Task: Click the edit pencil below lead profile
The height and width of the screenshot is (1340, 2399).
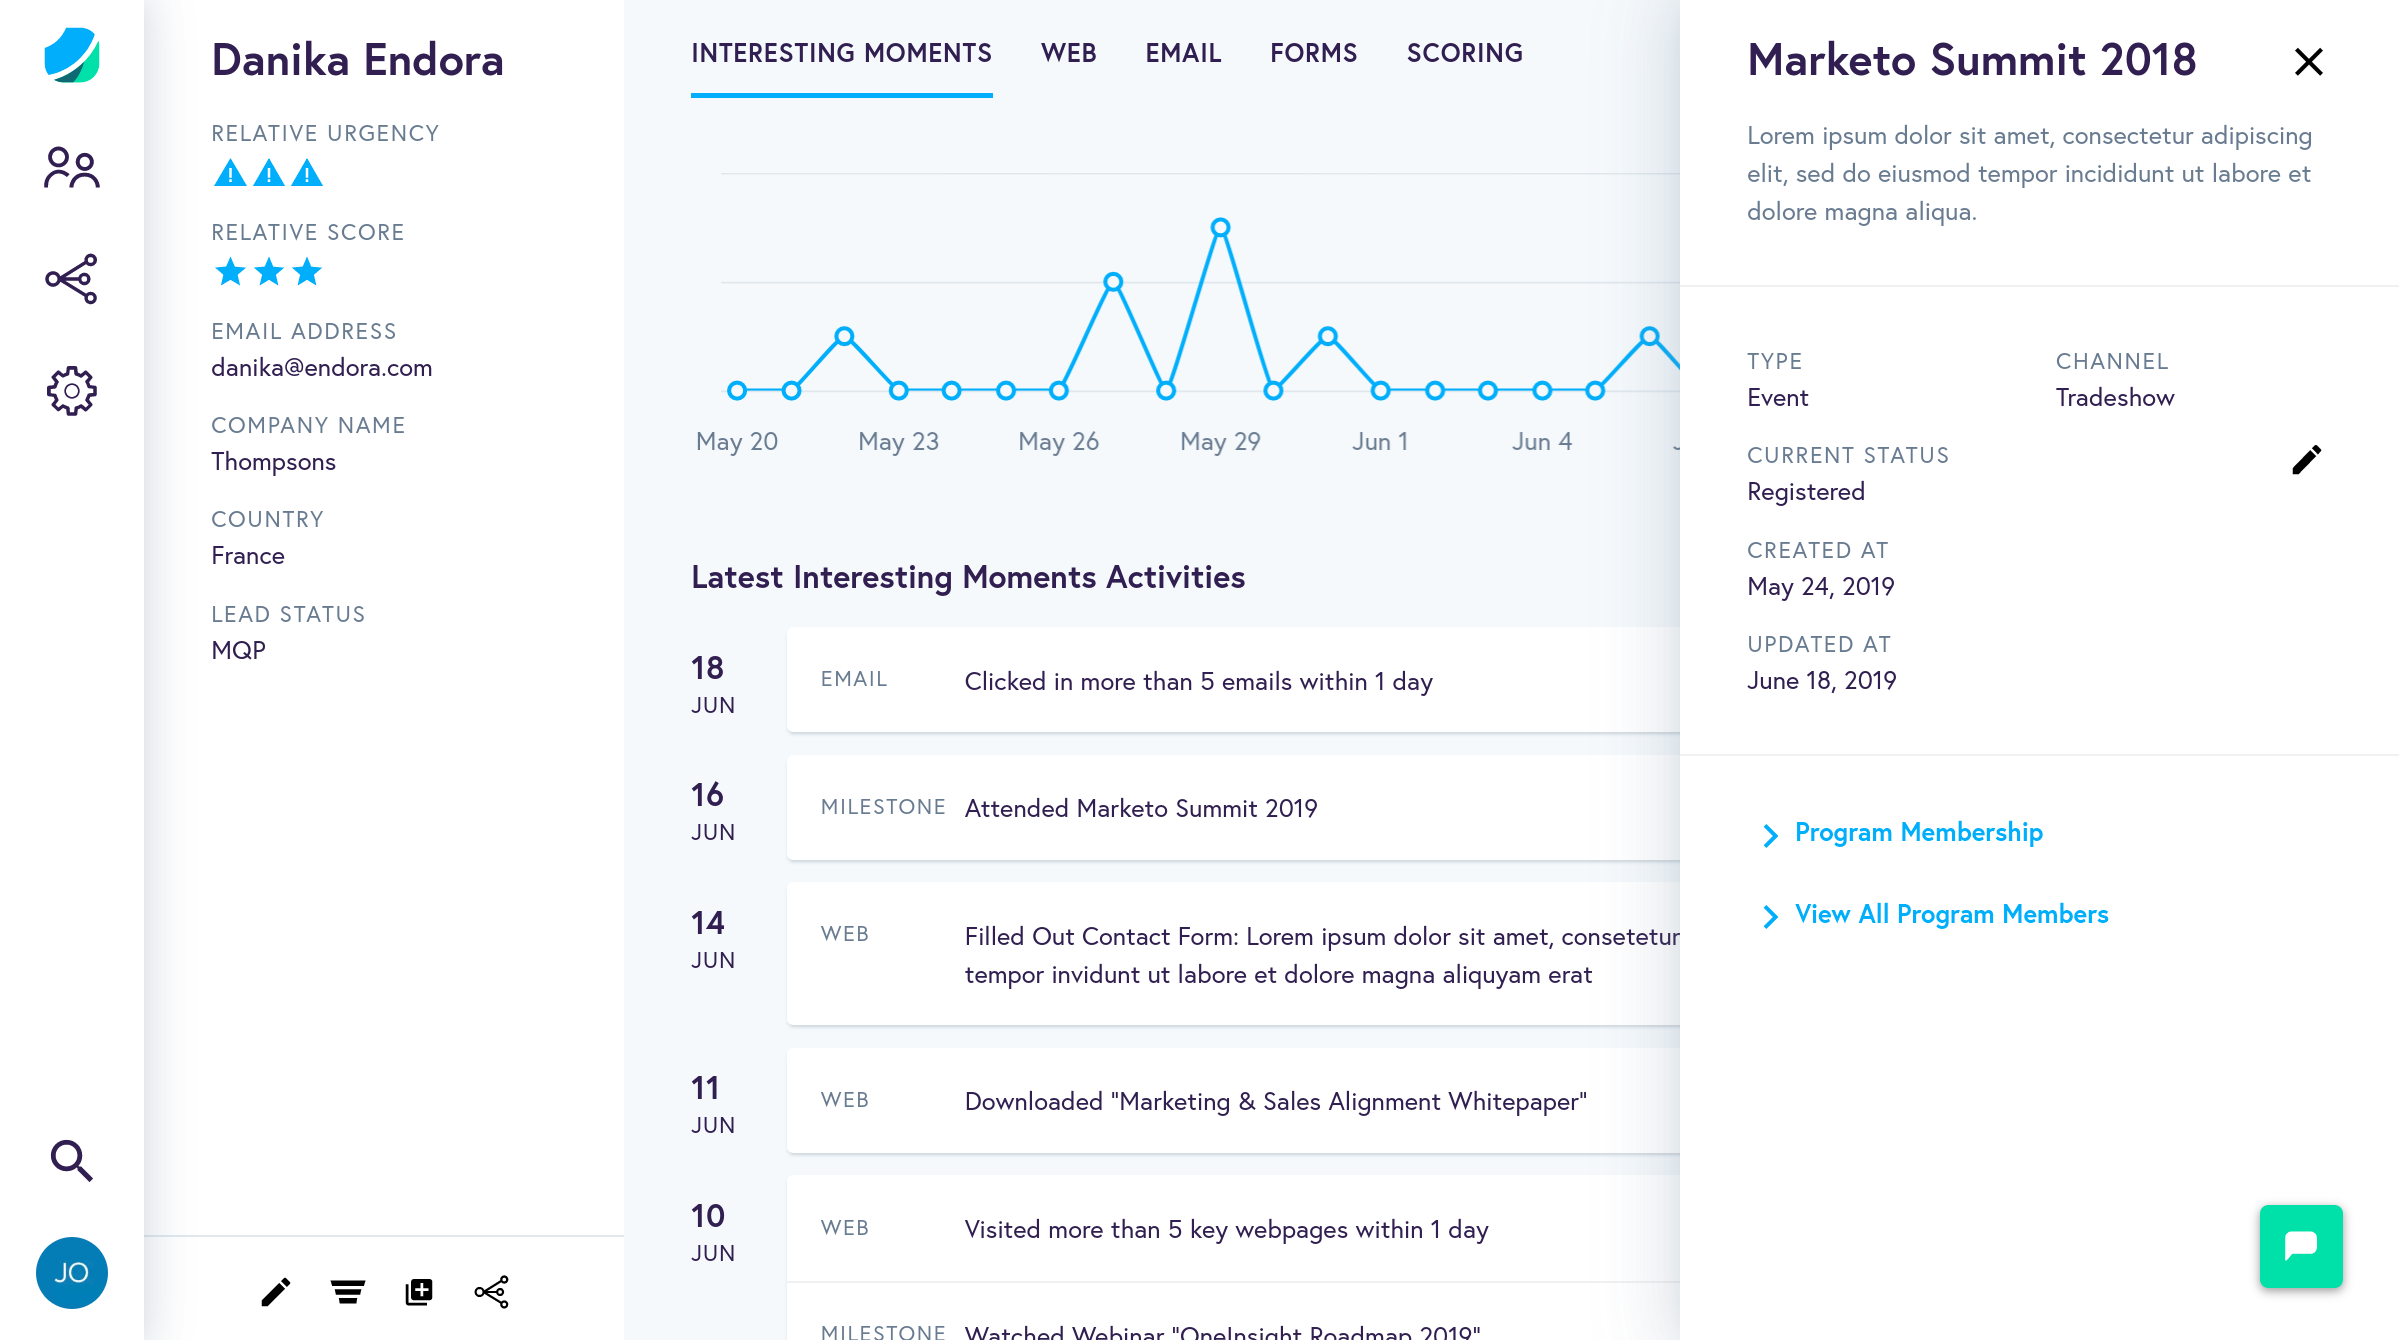Action: 275,1292
